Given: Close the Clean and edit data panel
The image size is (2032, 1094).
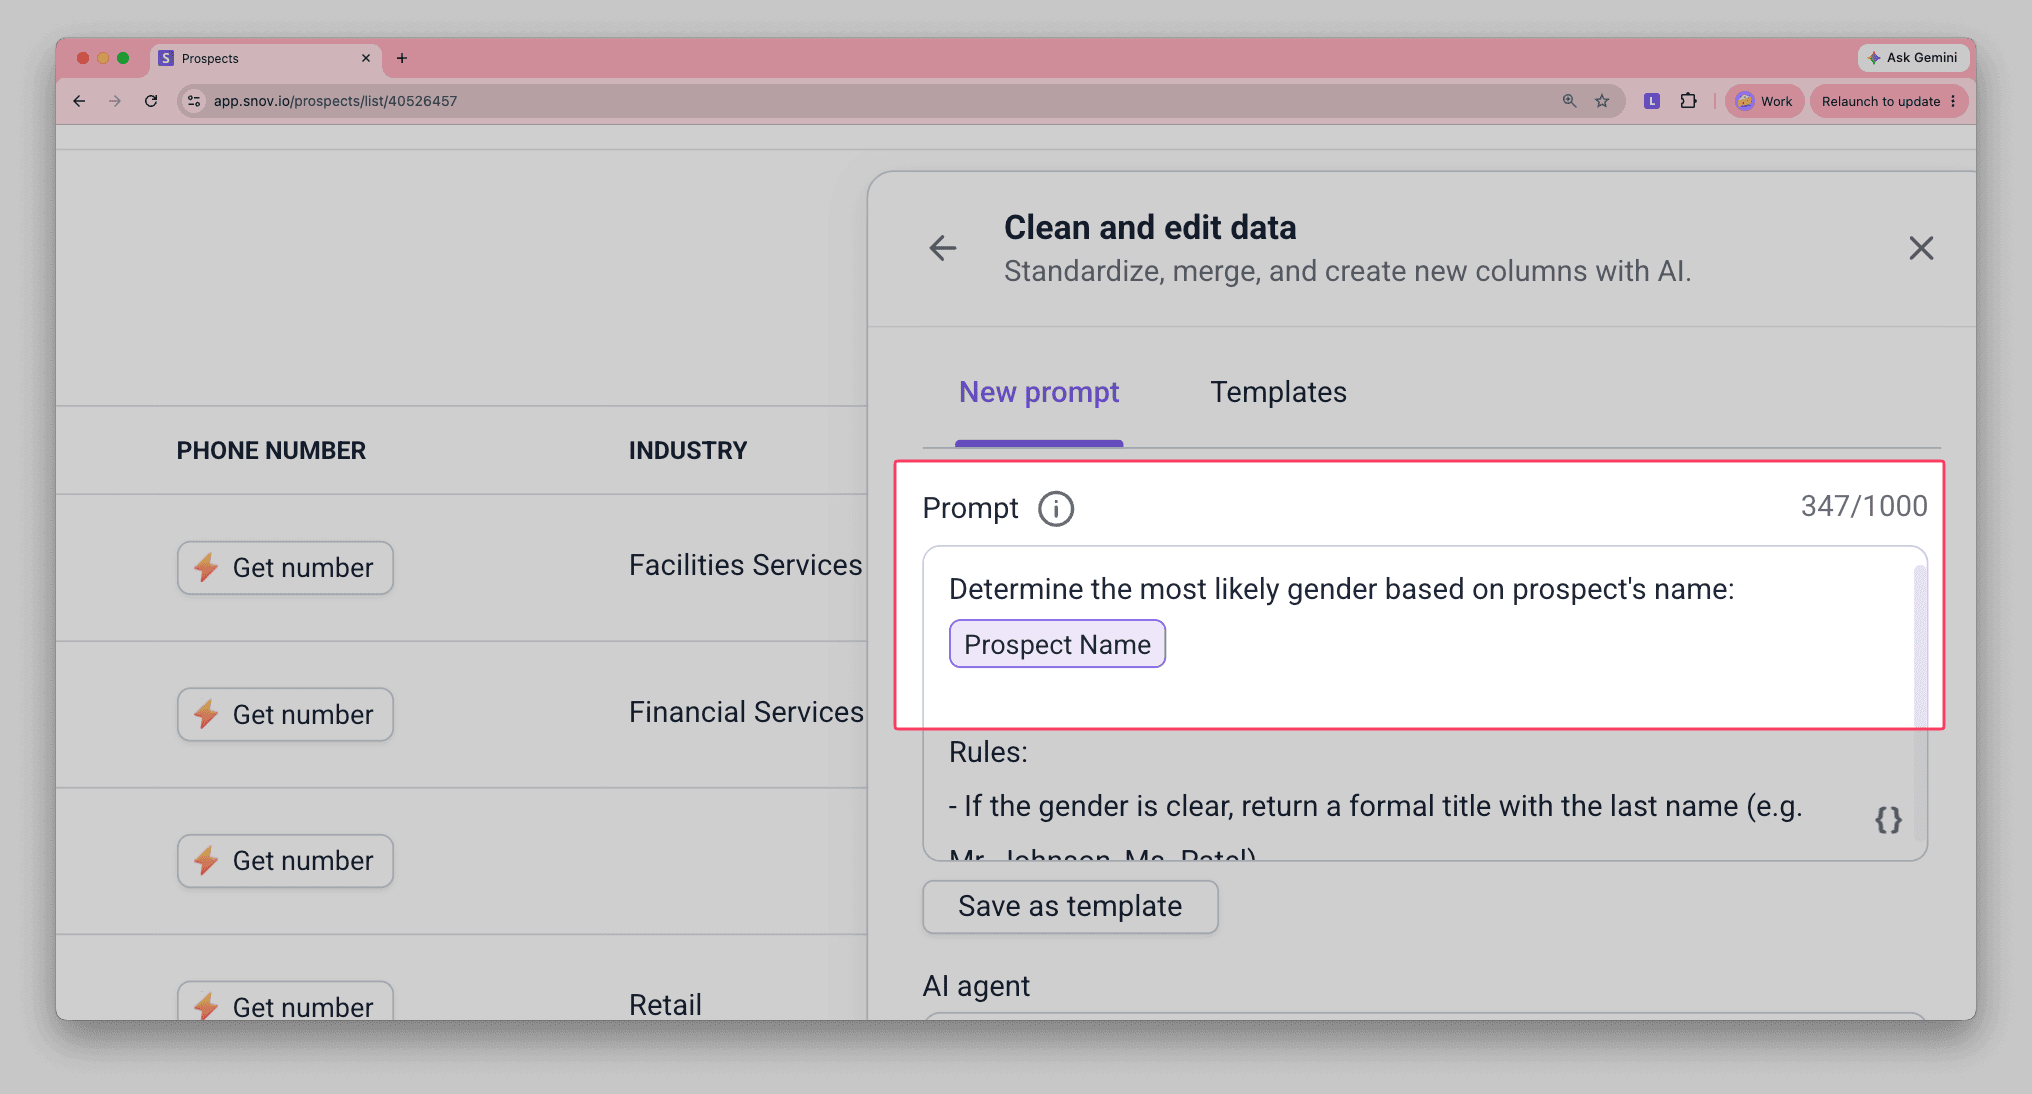Looking at the screenshot, I should (1920, 248).
